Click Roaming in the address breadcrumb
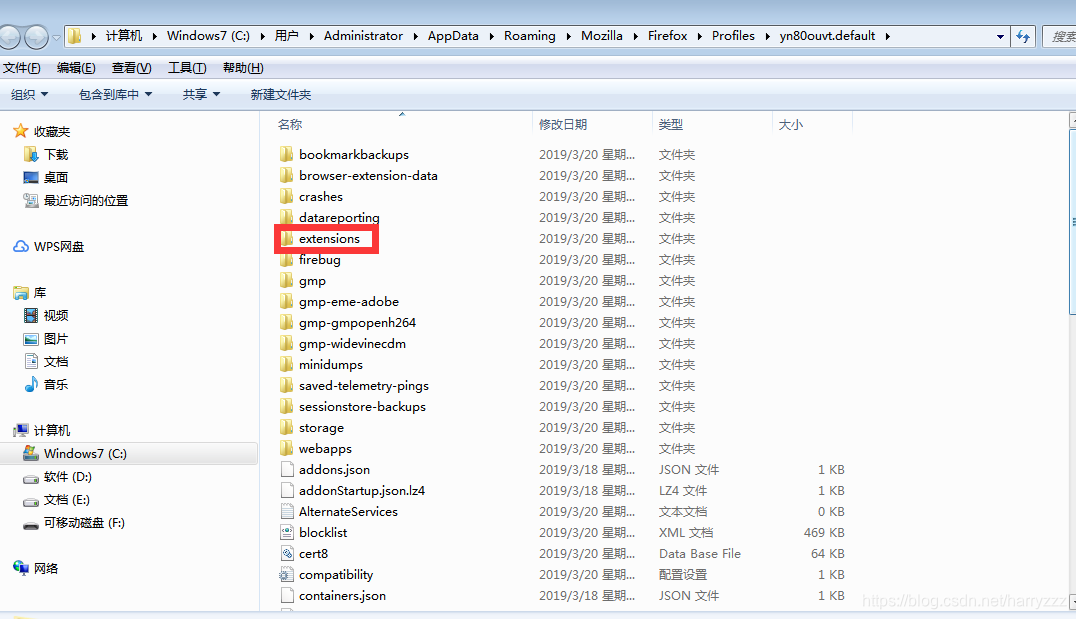The image size is (1076, 619). click(529, 36)
